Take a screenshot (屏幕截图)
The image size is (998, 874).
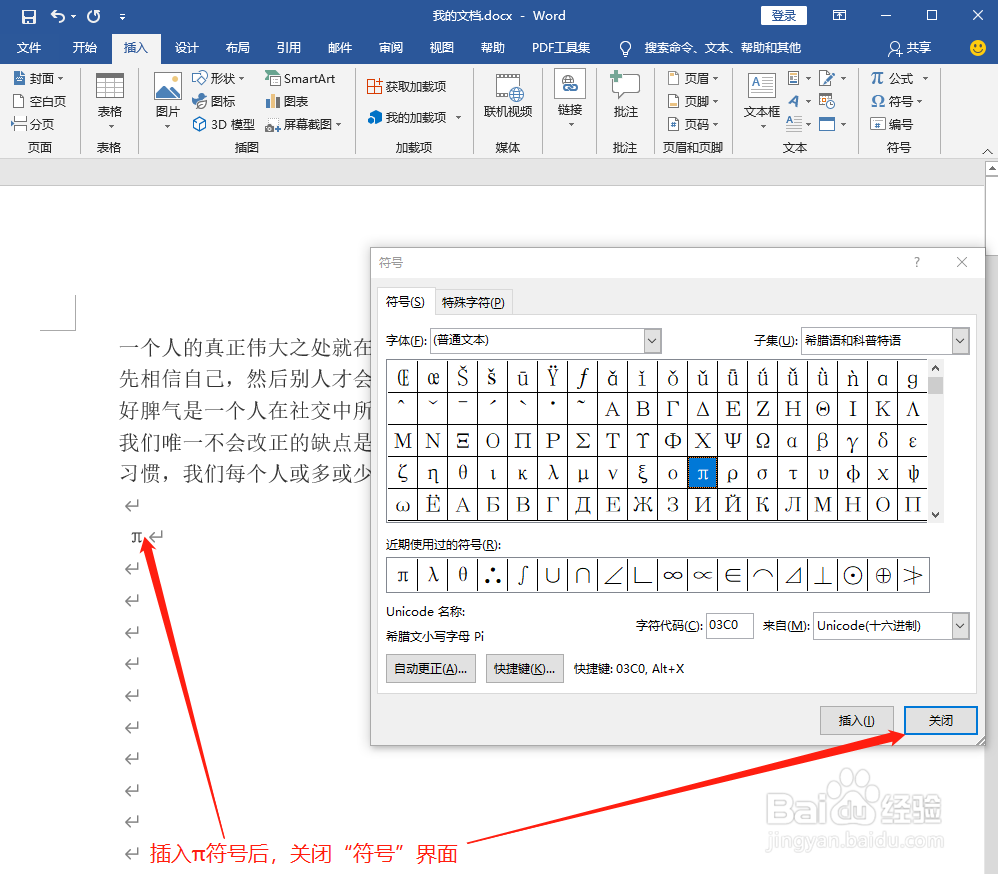click(304, 124)
